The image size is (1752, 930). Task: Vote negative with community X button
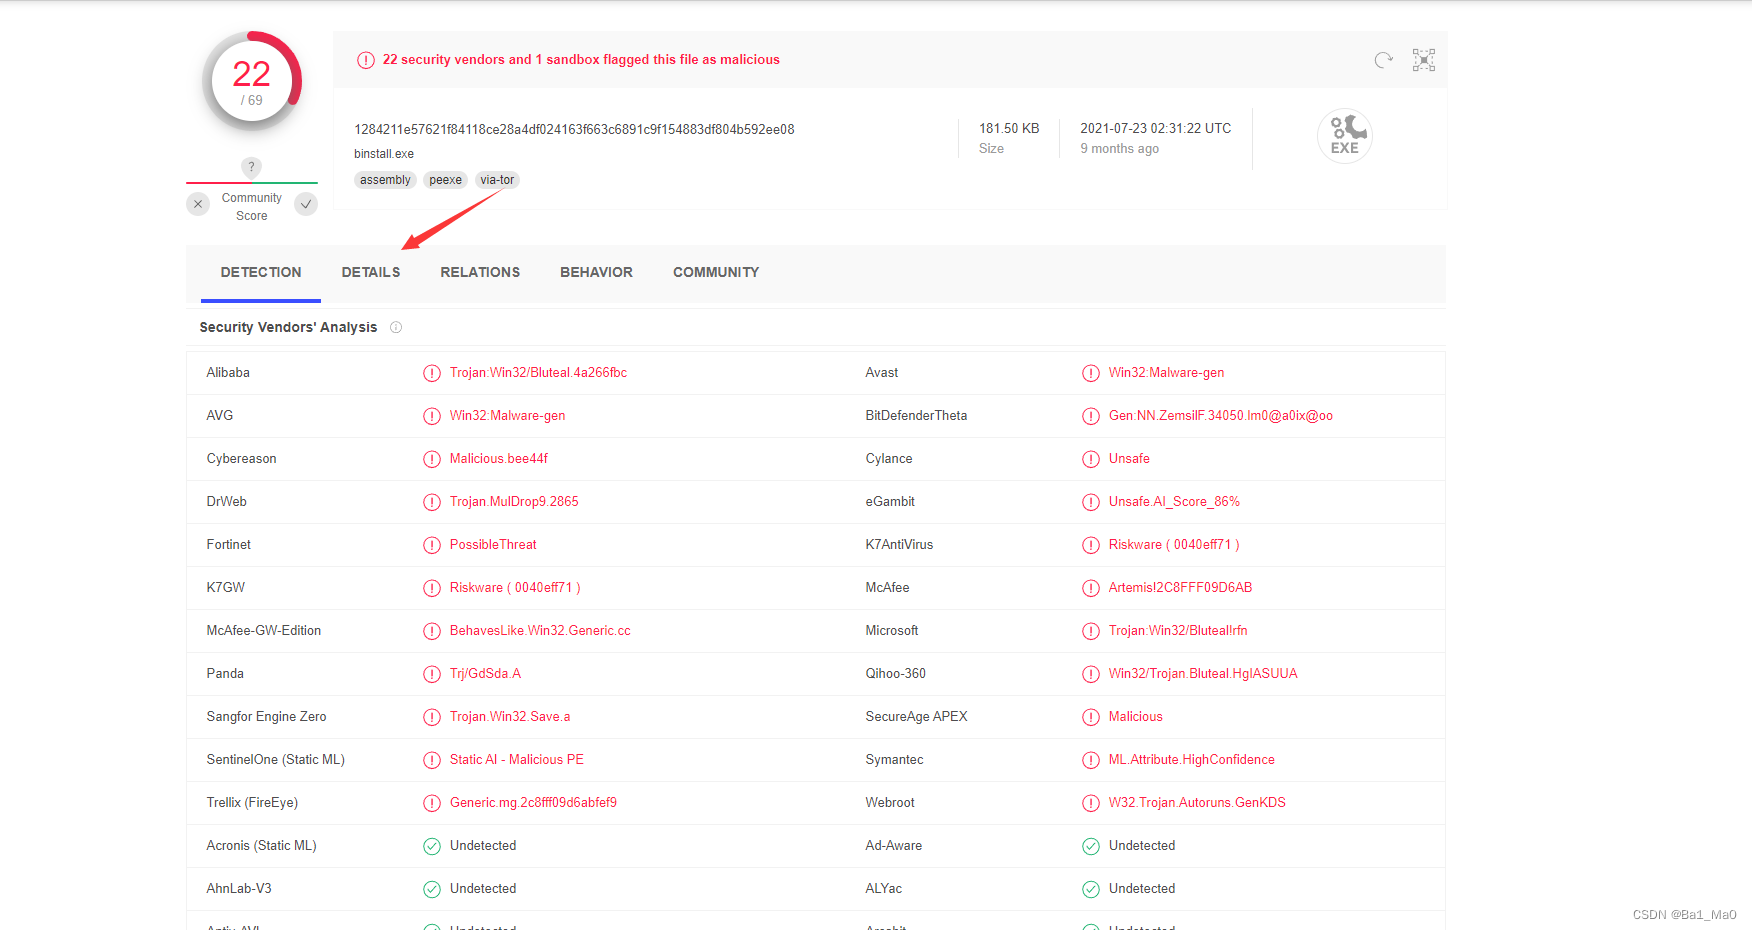pos(198,204)
